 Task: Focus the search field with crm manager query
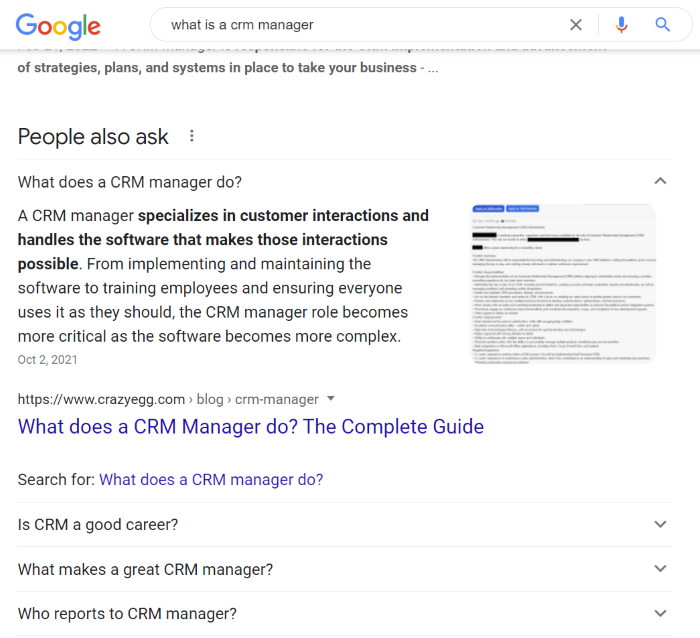tap(357, 25)
